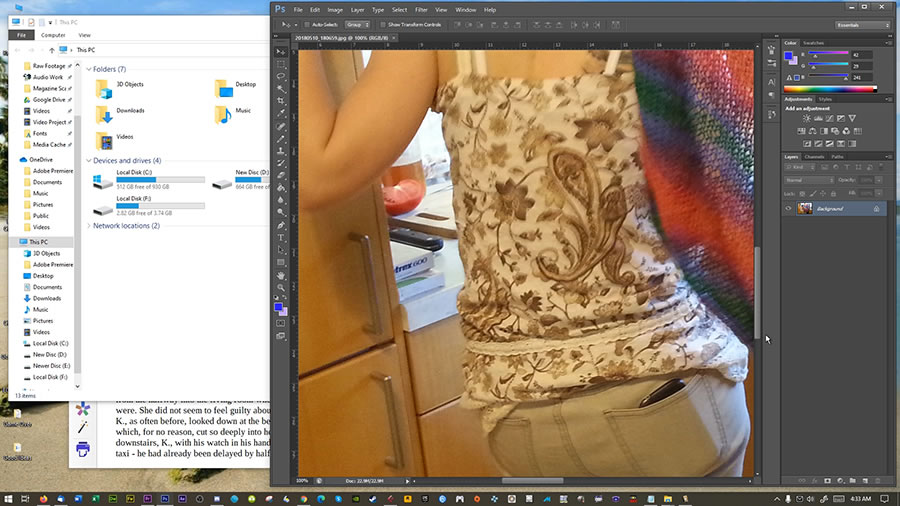
Task: Add a Curves adjustment
Action: click(829, 118)
